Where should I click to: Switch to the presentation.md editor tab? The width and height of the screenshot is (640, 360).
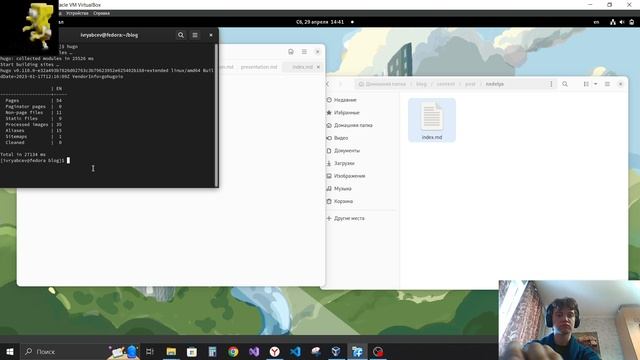coord(259,67)
